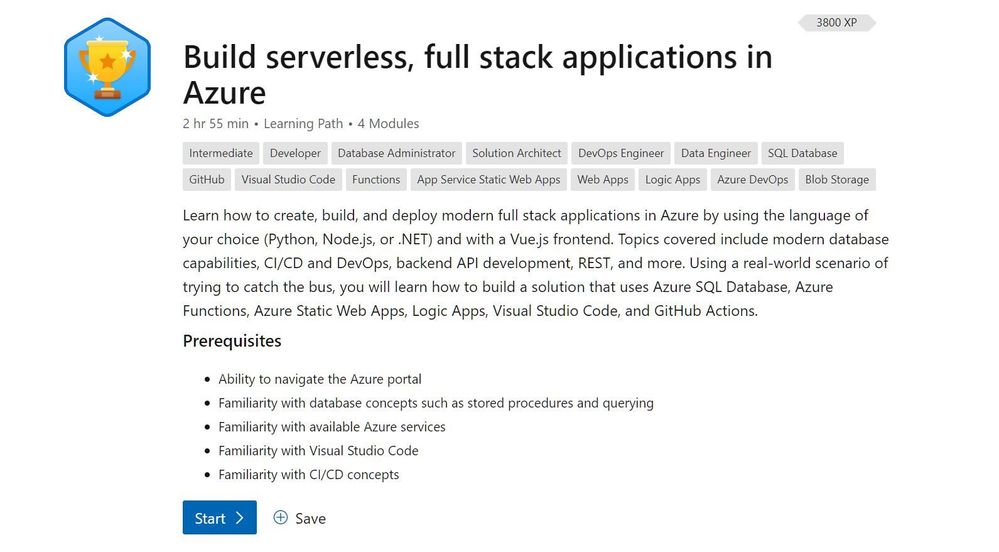Choose the Solution Architect tag

[517, 153]
